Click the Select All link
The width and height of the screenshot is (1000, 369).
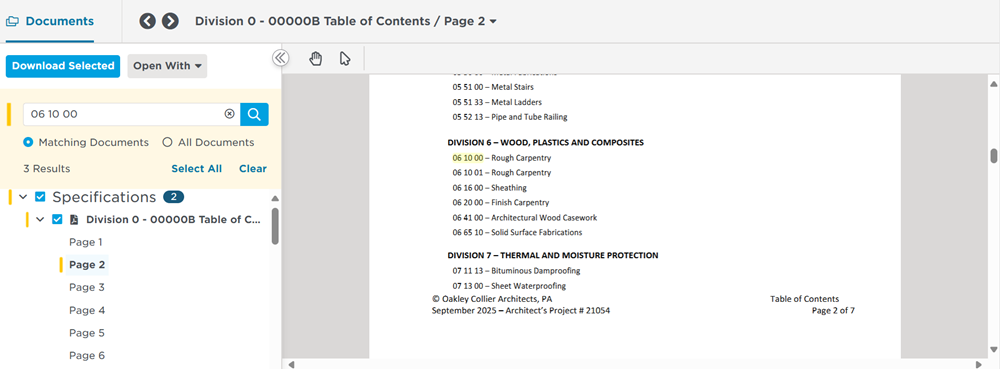pyautogui.click(x=196, y=169)
